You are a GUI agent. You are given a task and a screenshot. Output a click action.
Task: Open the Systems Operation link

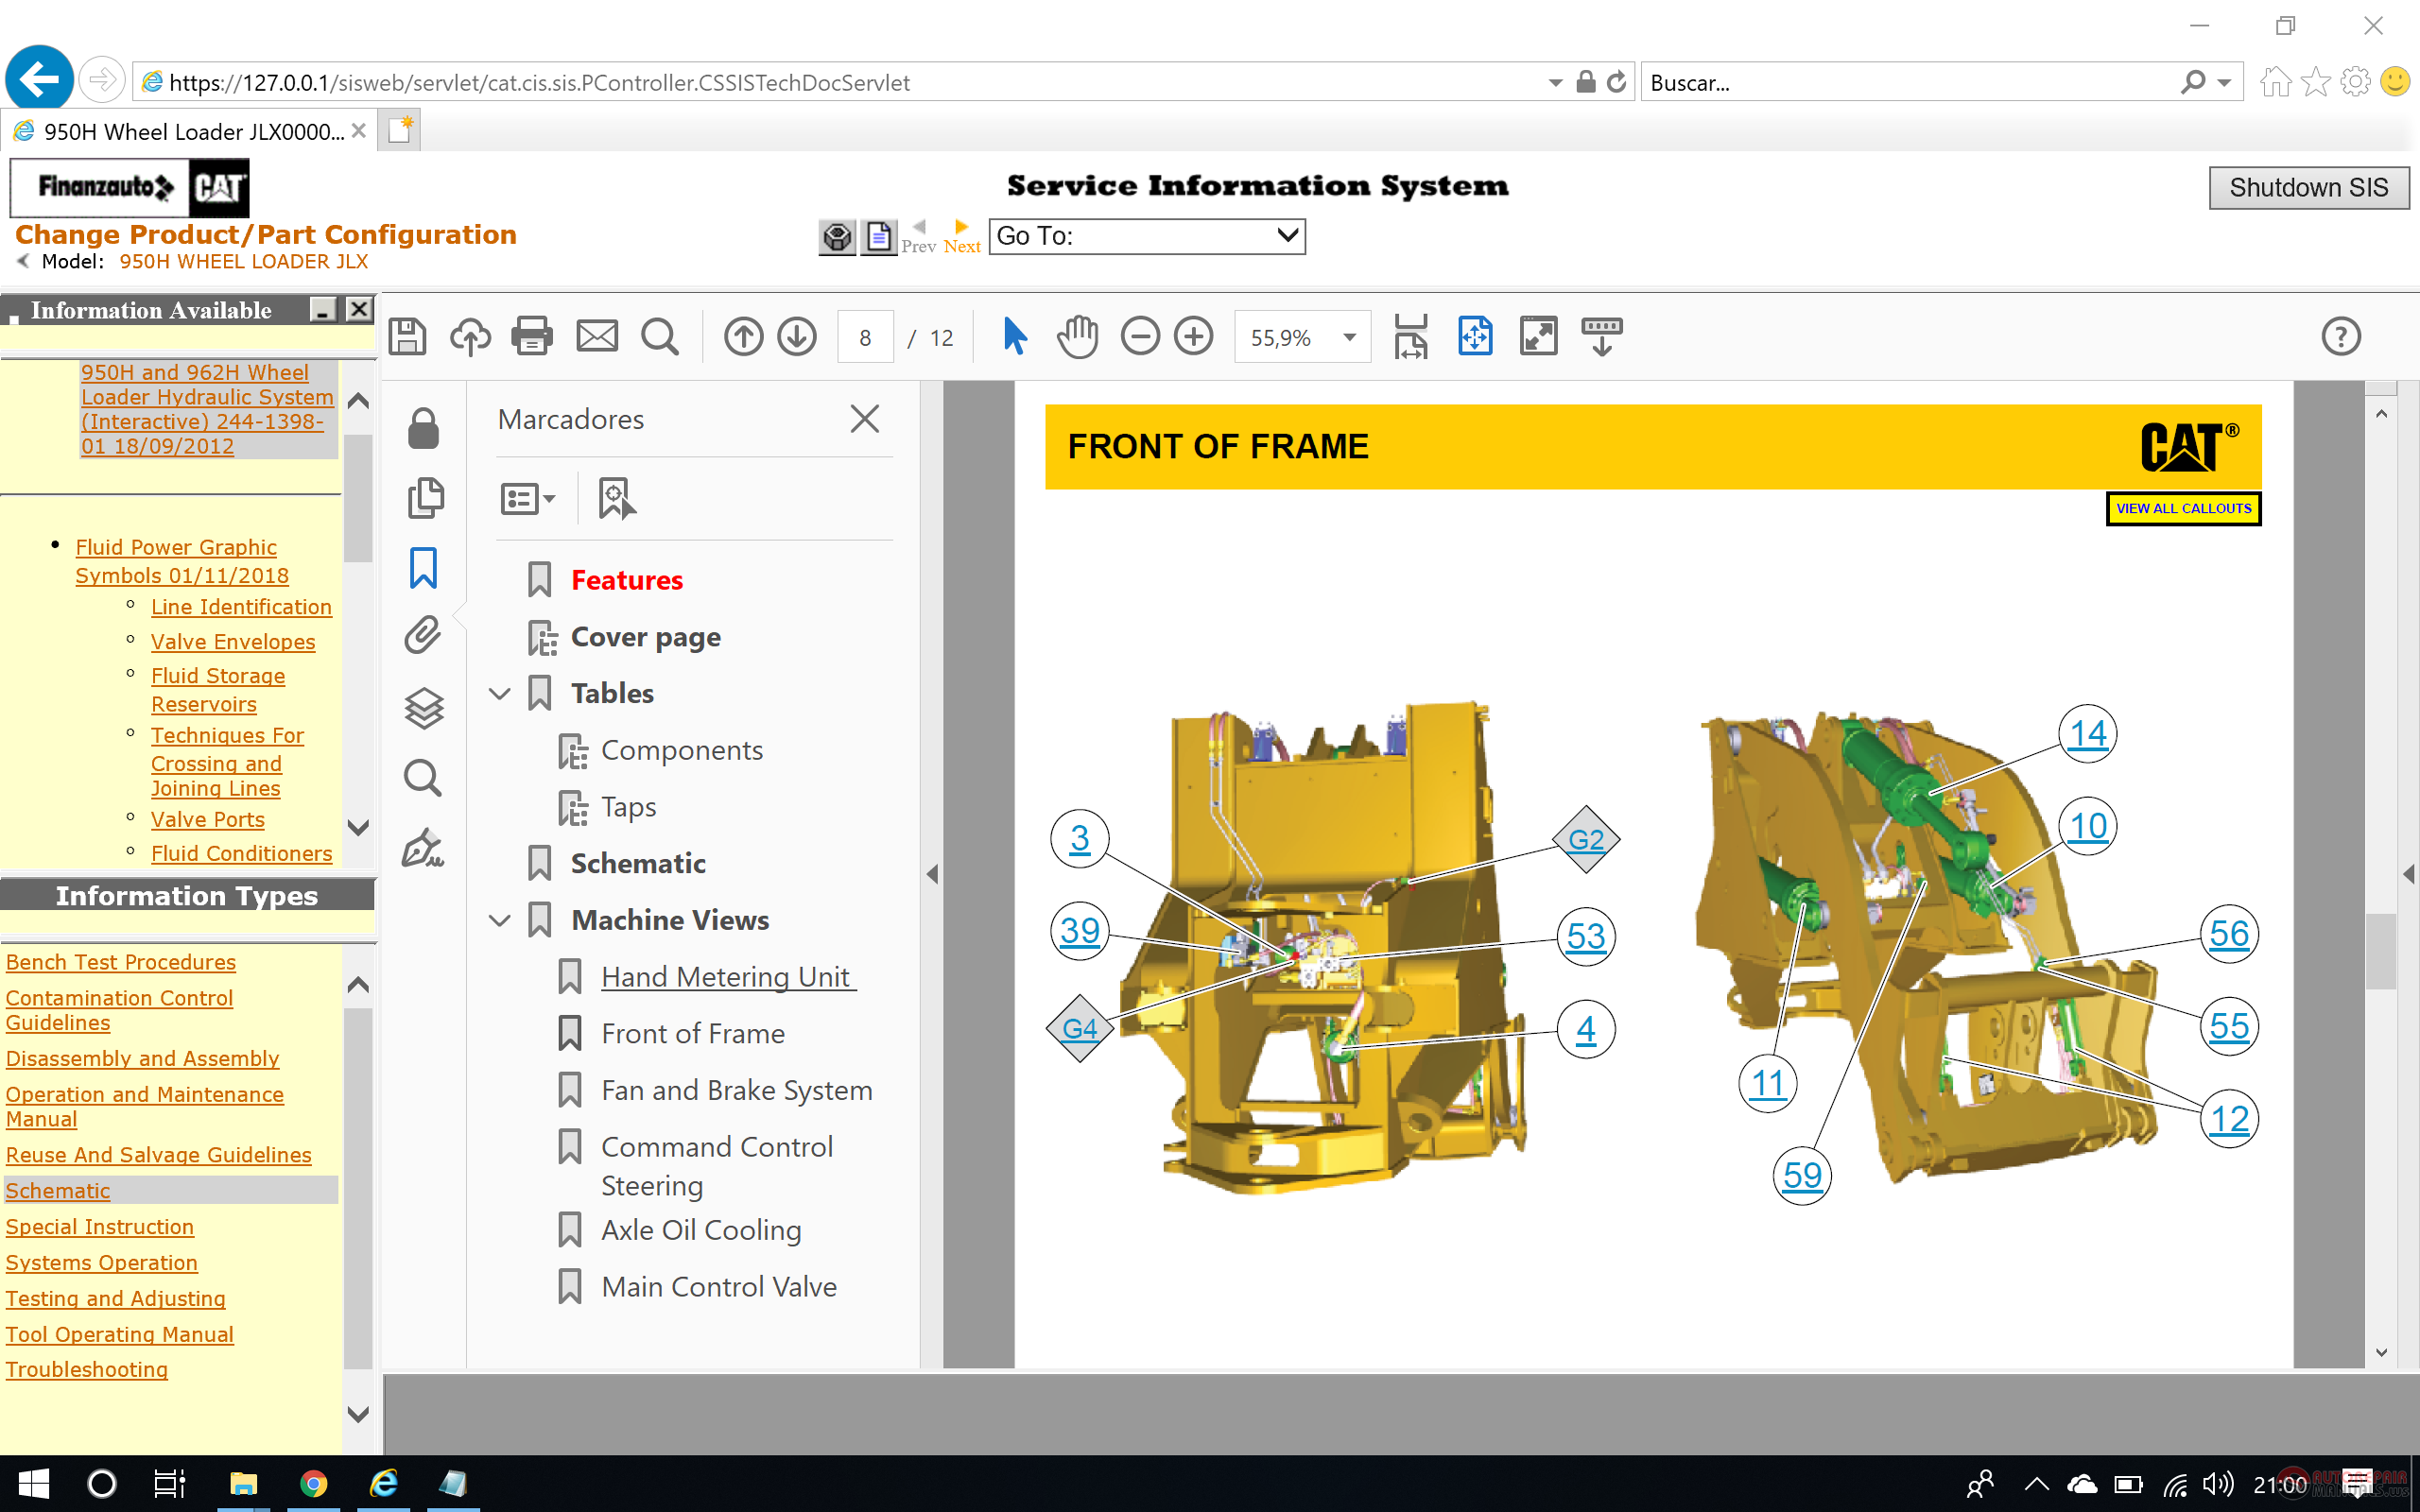[102, 1262]
